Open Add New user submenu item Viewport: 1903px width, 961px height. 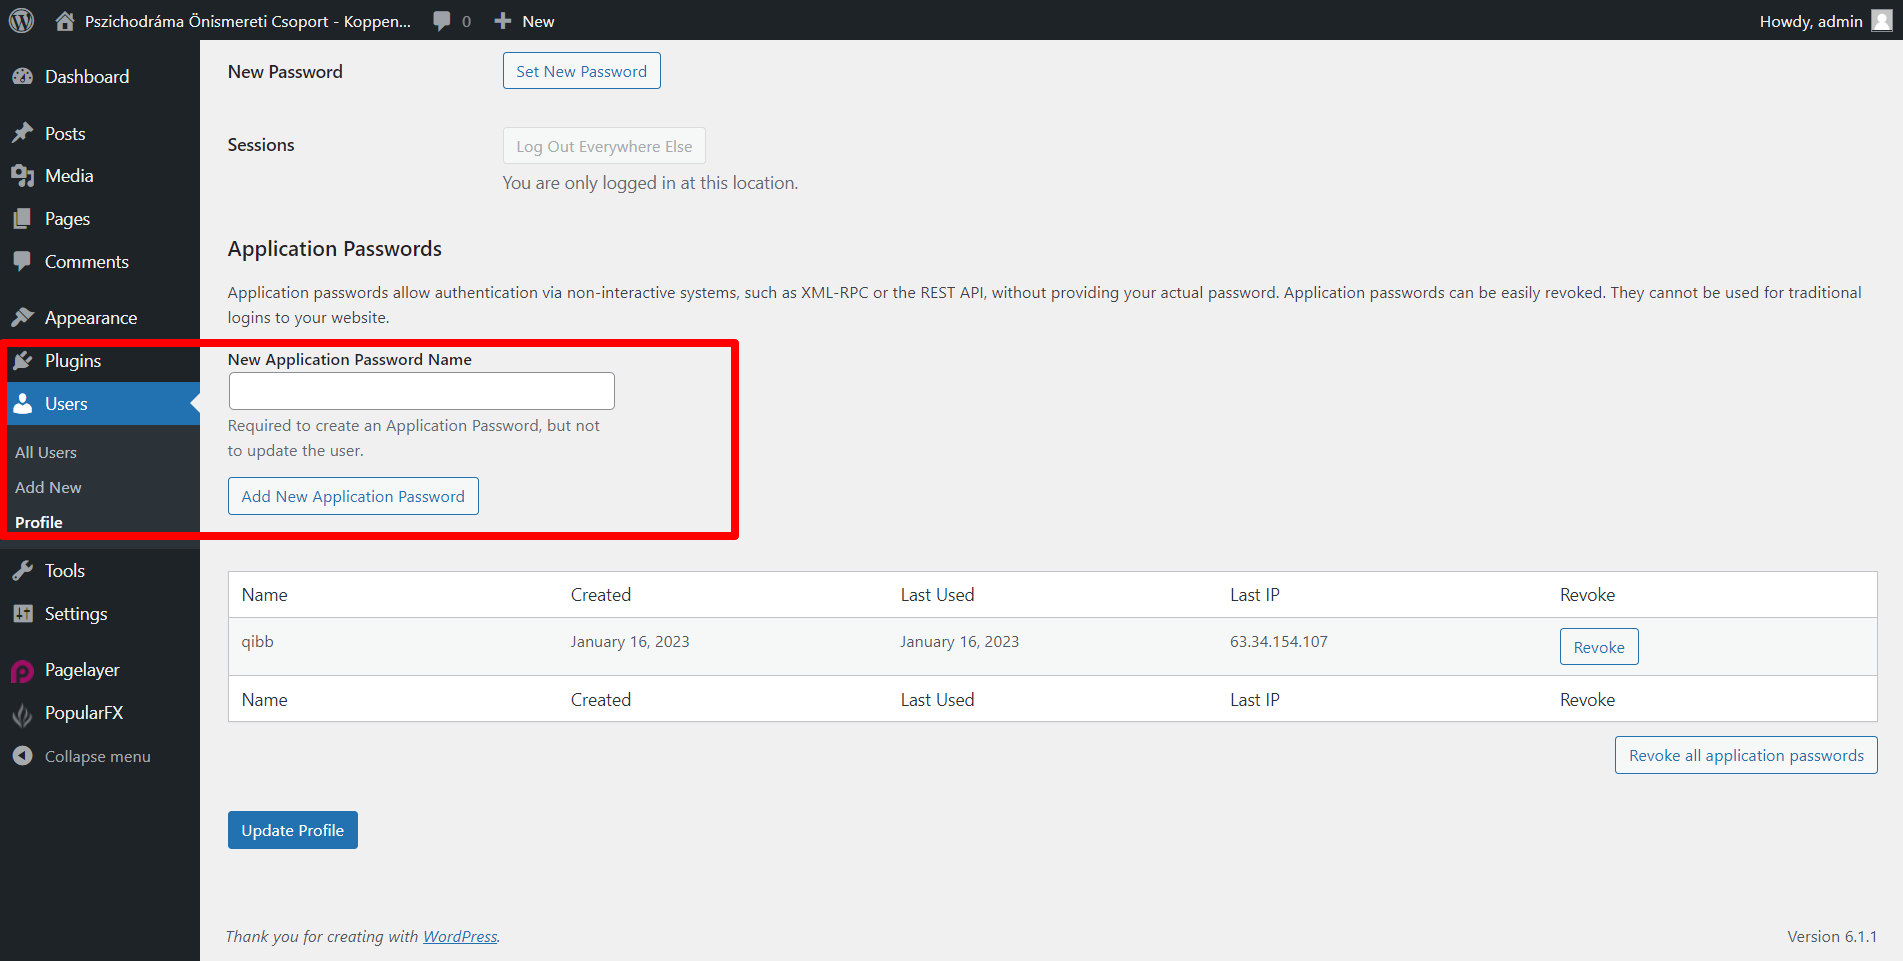[48, 488]
